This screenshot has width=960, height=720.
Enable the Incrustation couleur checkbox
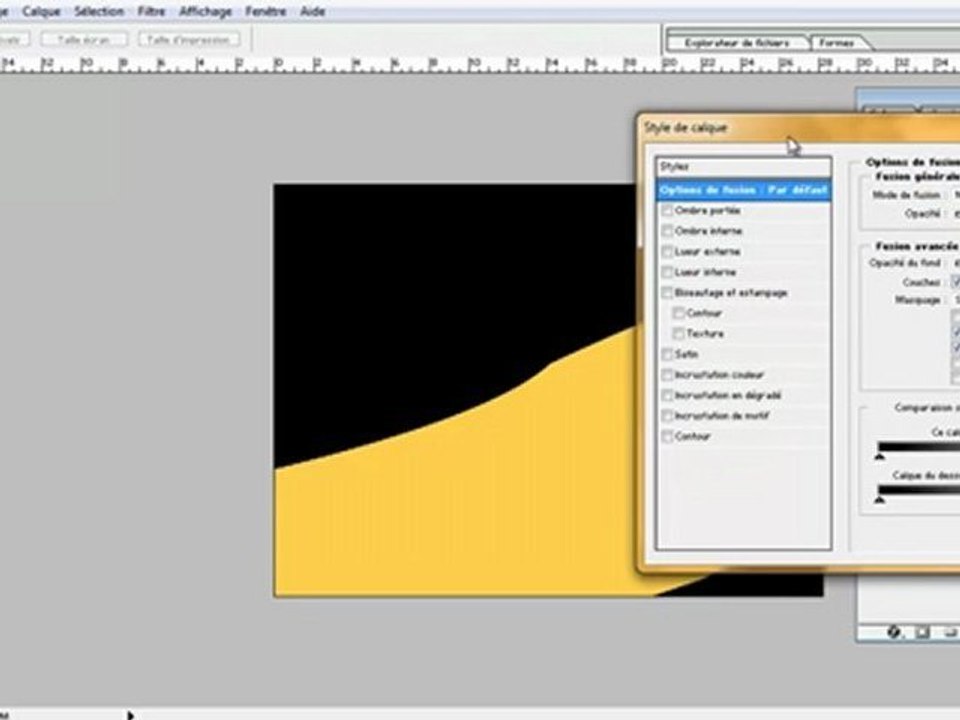pos(667,375)
